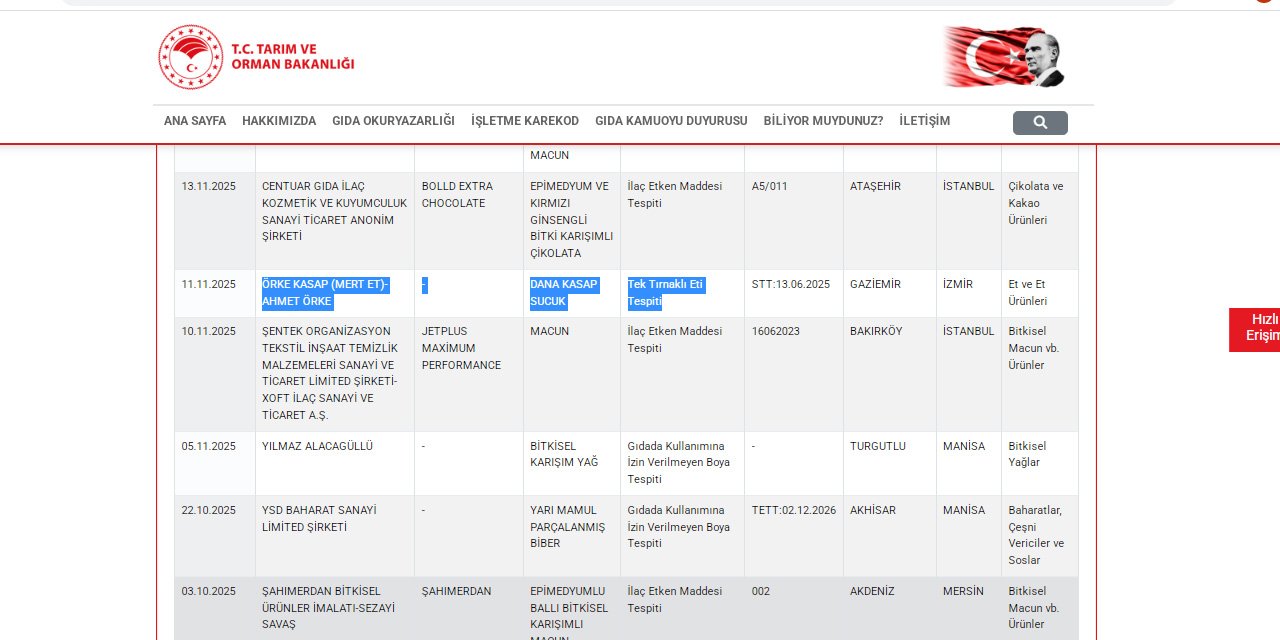Click the Tek Tırnaklı Eti Tespiti cell
1280x640 pixels.
click(665, 293)
